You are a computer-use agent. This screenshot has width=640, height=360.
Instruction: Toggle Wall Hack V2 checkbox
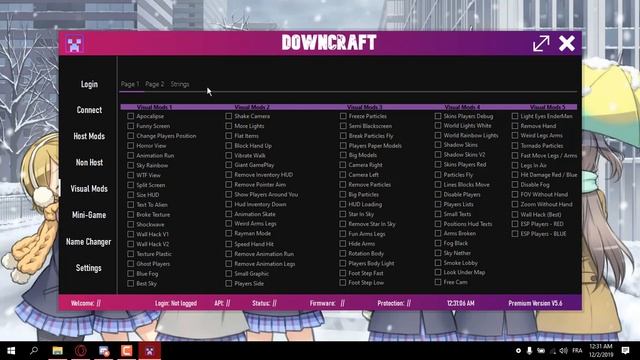pos(131,244)
